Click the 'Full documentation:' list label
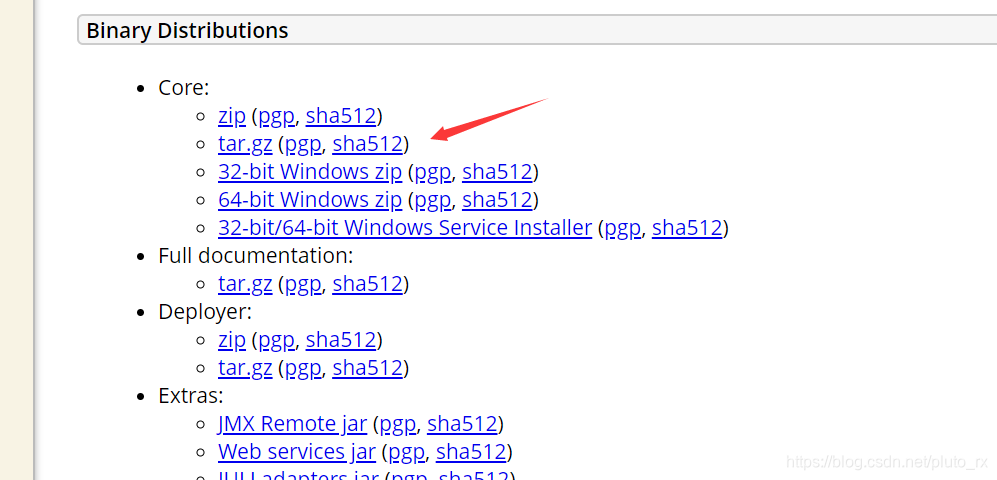Viewport: 997px width, 480px height. [256, 256]
